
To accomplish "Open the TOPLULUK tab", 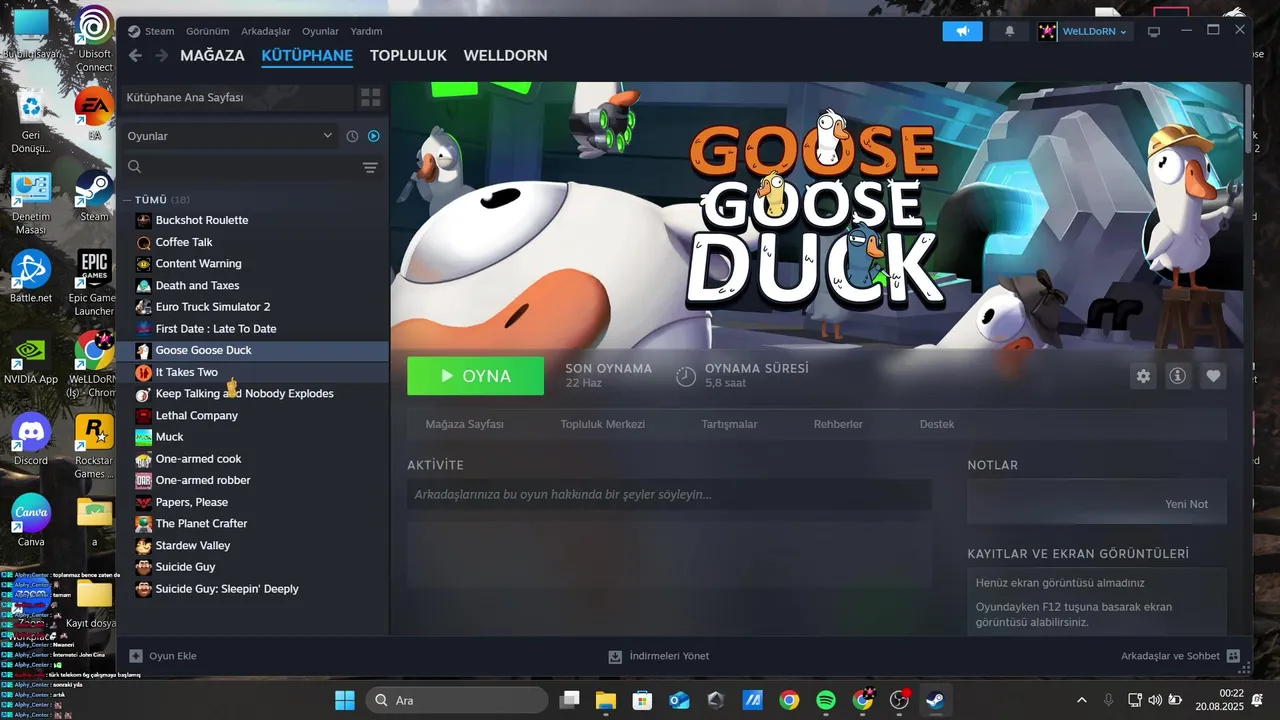I will (x=408, y=56).
